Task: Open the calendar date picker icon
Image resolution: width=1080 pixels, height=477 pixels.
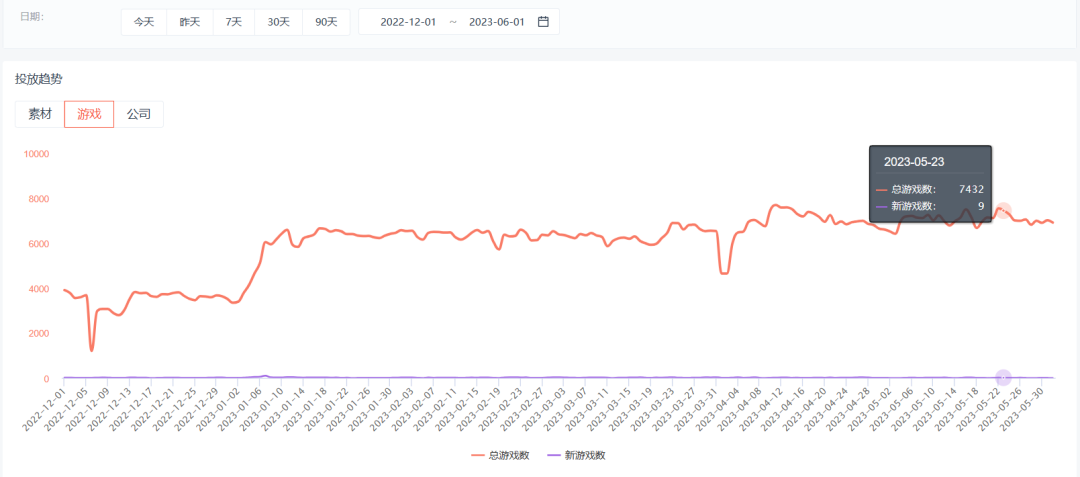Action: [543, 21]
